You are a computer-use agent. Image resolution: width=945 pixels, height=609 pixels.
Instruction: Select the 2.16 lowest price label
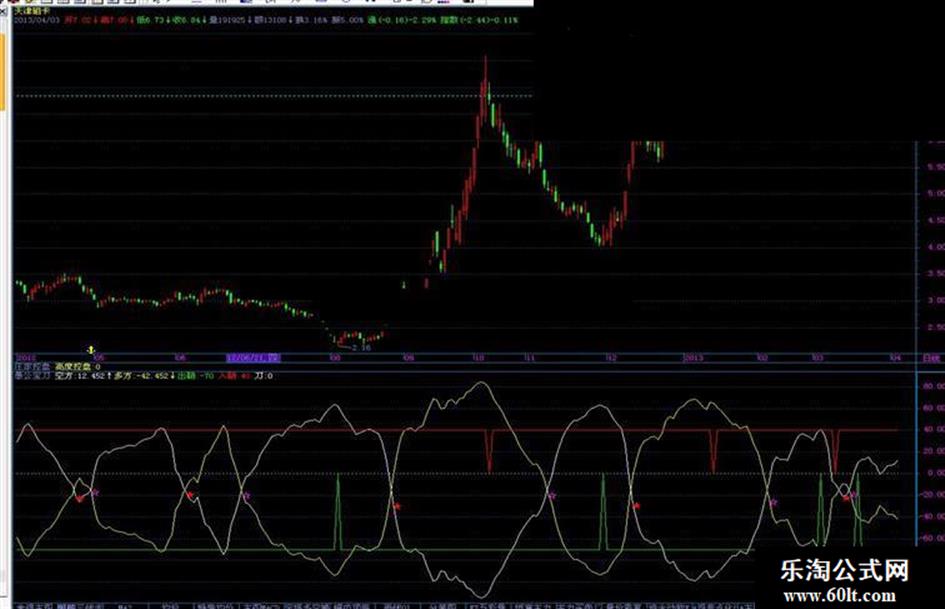[x=361, y=348]
